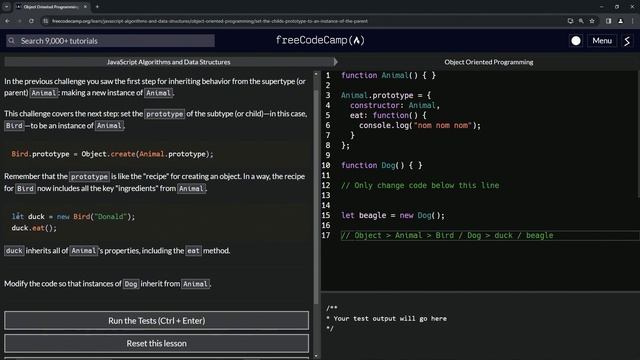Click the address bar URL
The image size is (640, 360).
[x=210, y=21]
